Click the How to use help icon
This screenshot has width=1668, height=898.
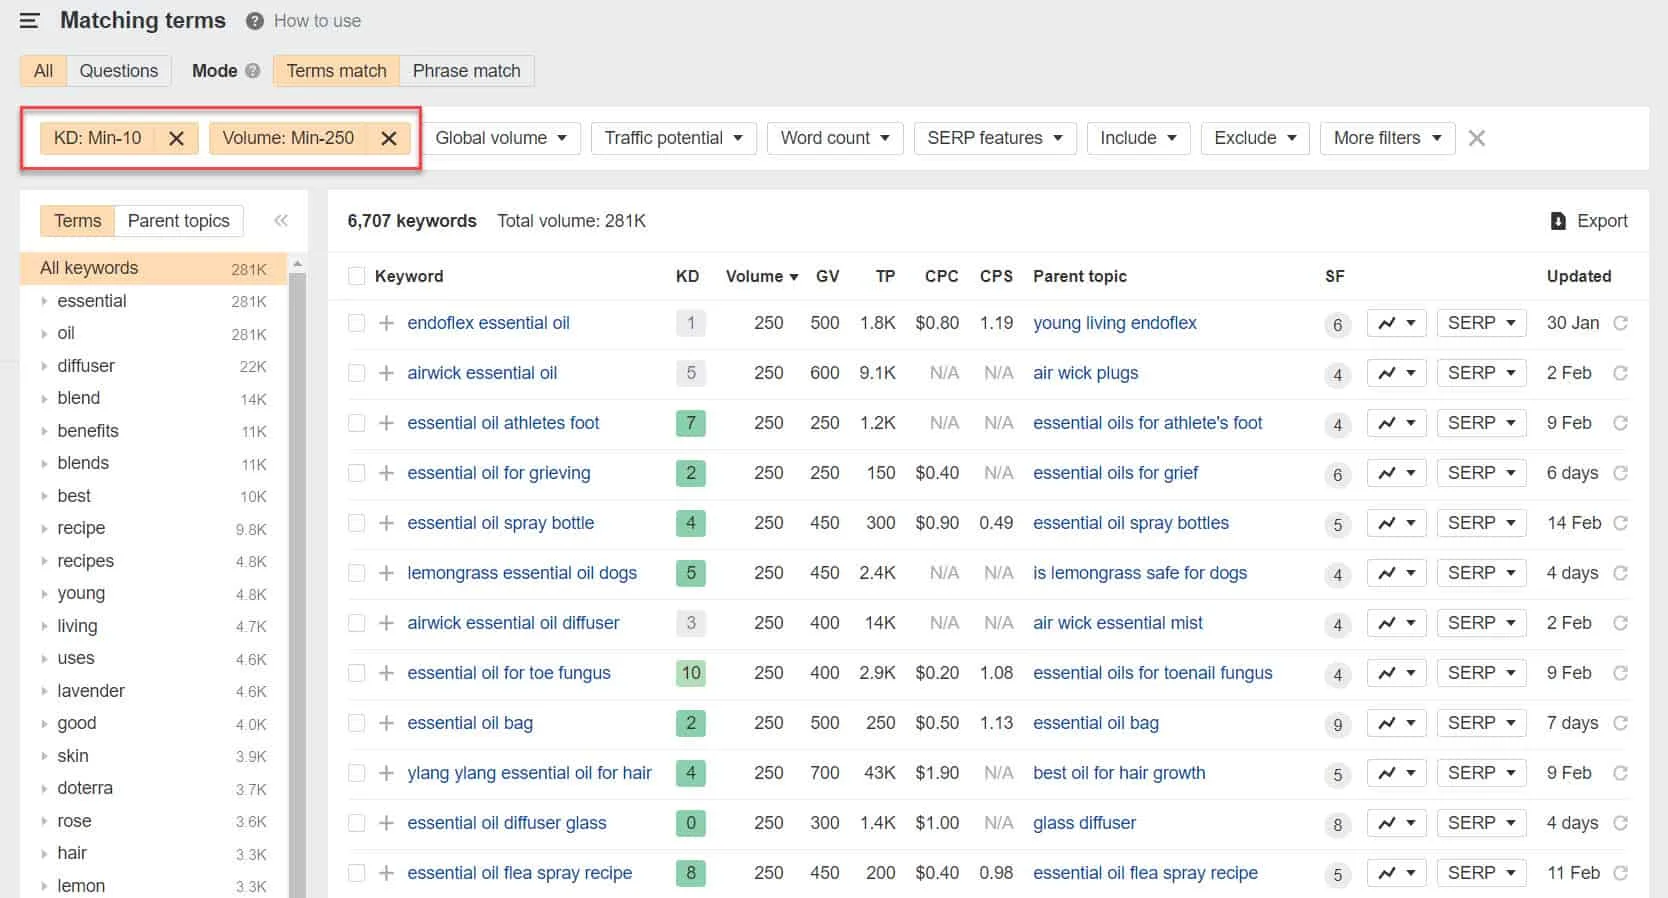click(255, 21)
